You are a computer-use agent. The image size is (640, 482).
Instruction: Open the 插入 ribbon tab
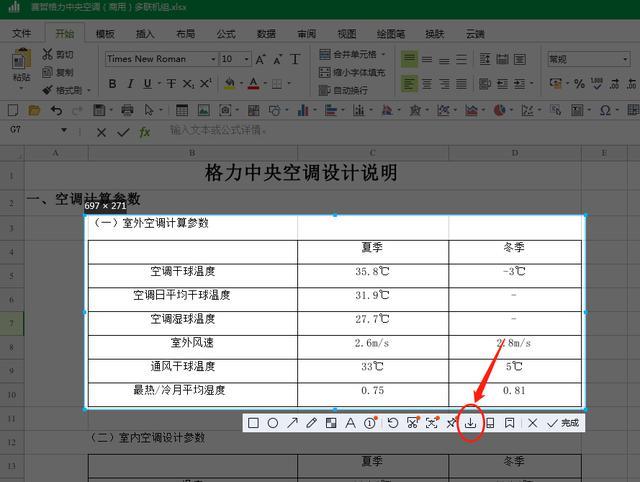(x=145, y=33)
